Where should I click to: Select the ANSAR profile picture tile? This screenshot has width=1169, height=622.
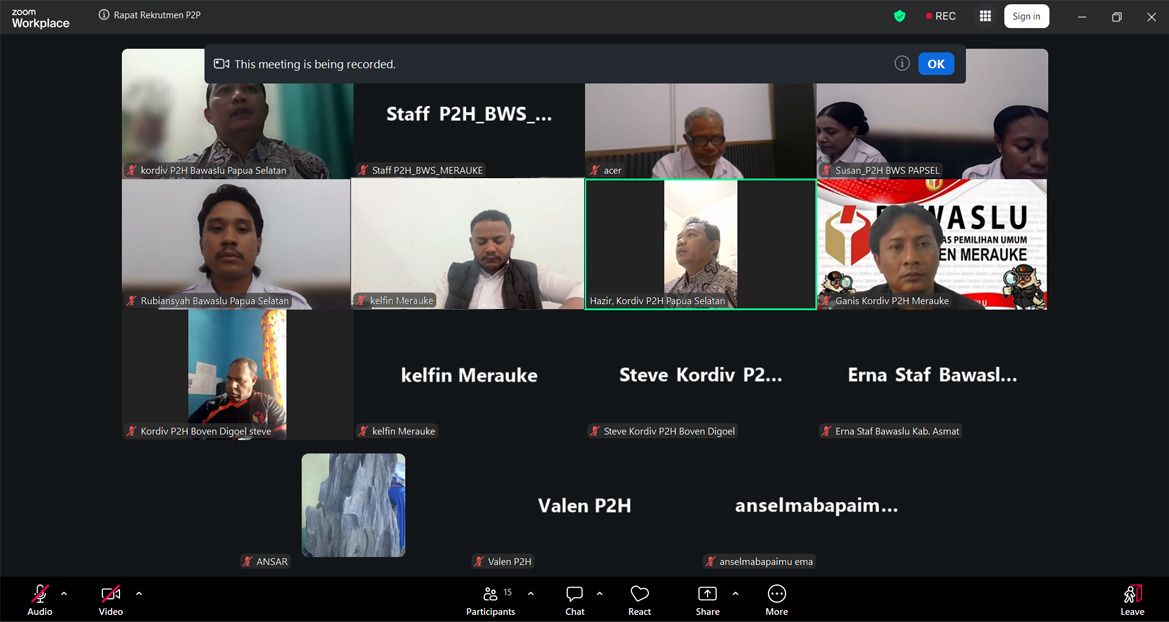pyautogui.click(x=353, y=505)
